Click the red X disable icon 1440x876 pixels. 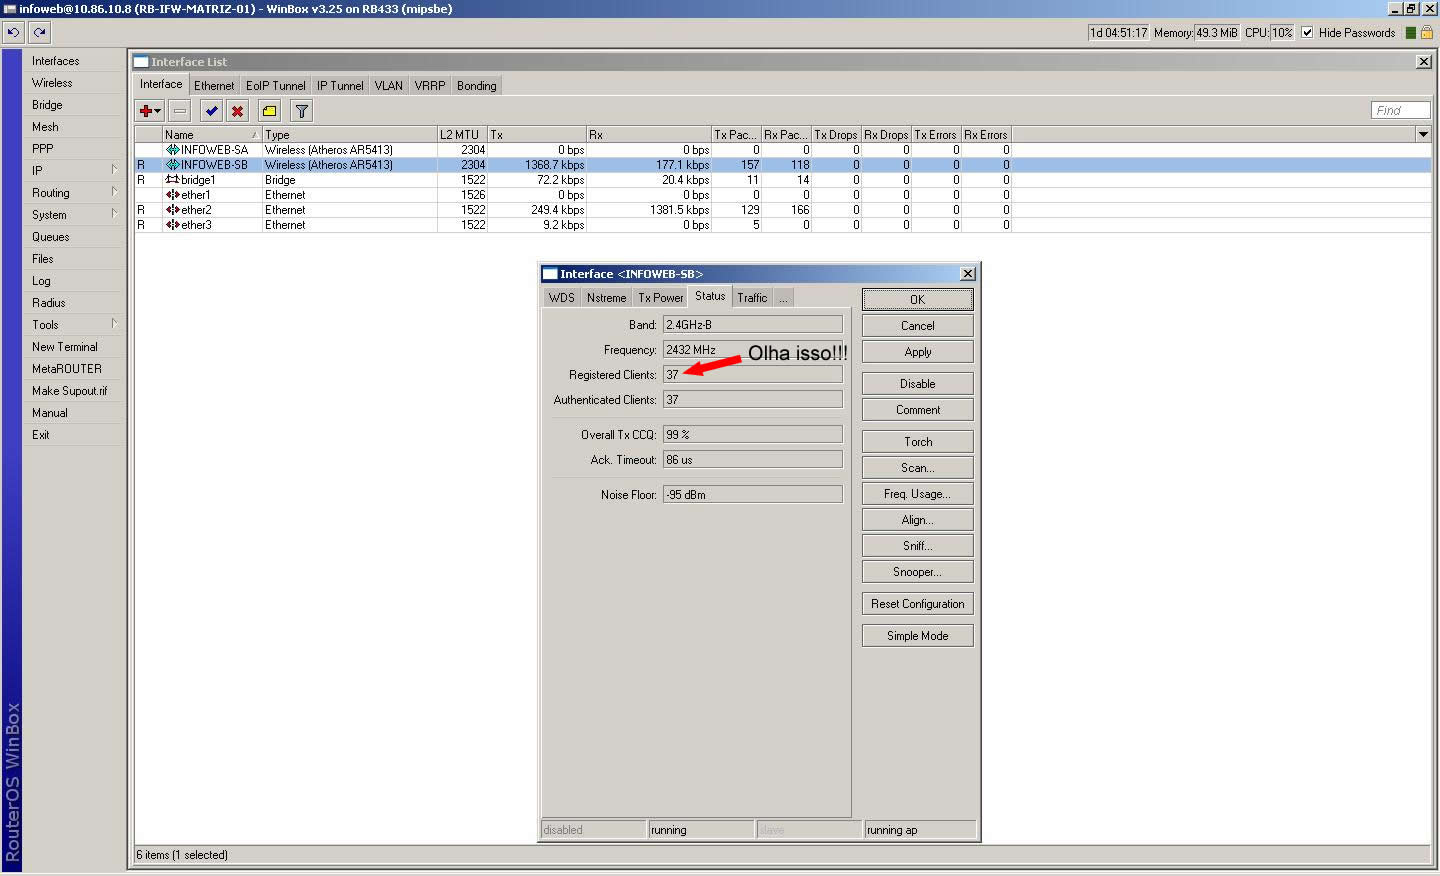pyautogui.click(x=237, y=111)
